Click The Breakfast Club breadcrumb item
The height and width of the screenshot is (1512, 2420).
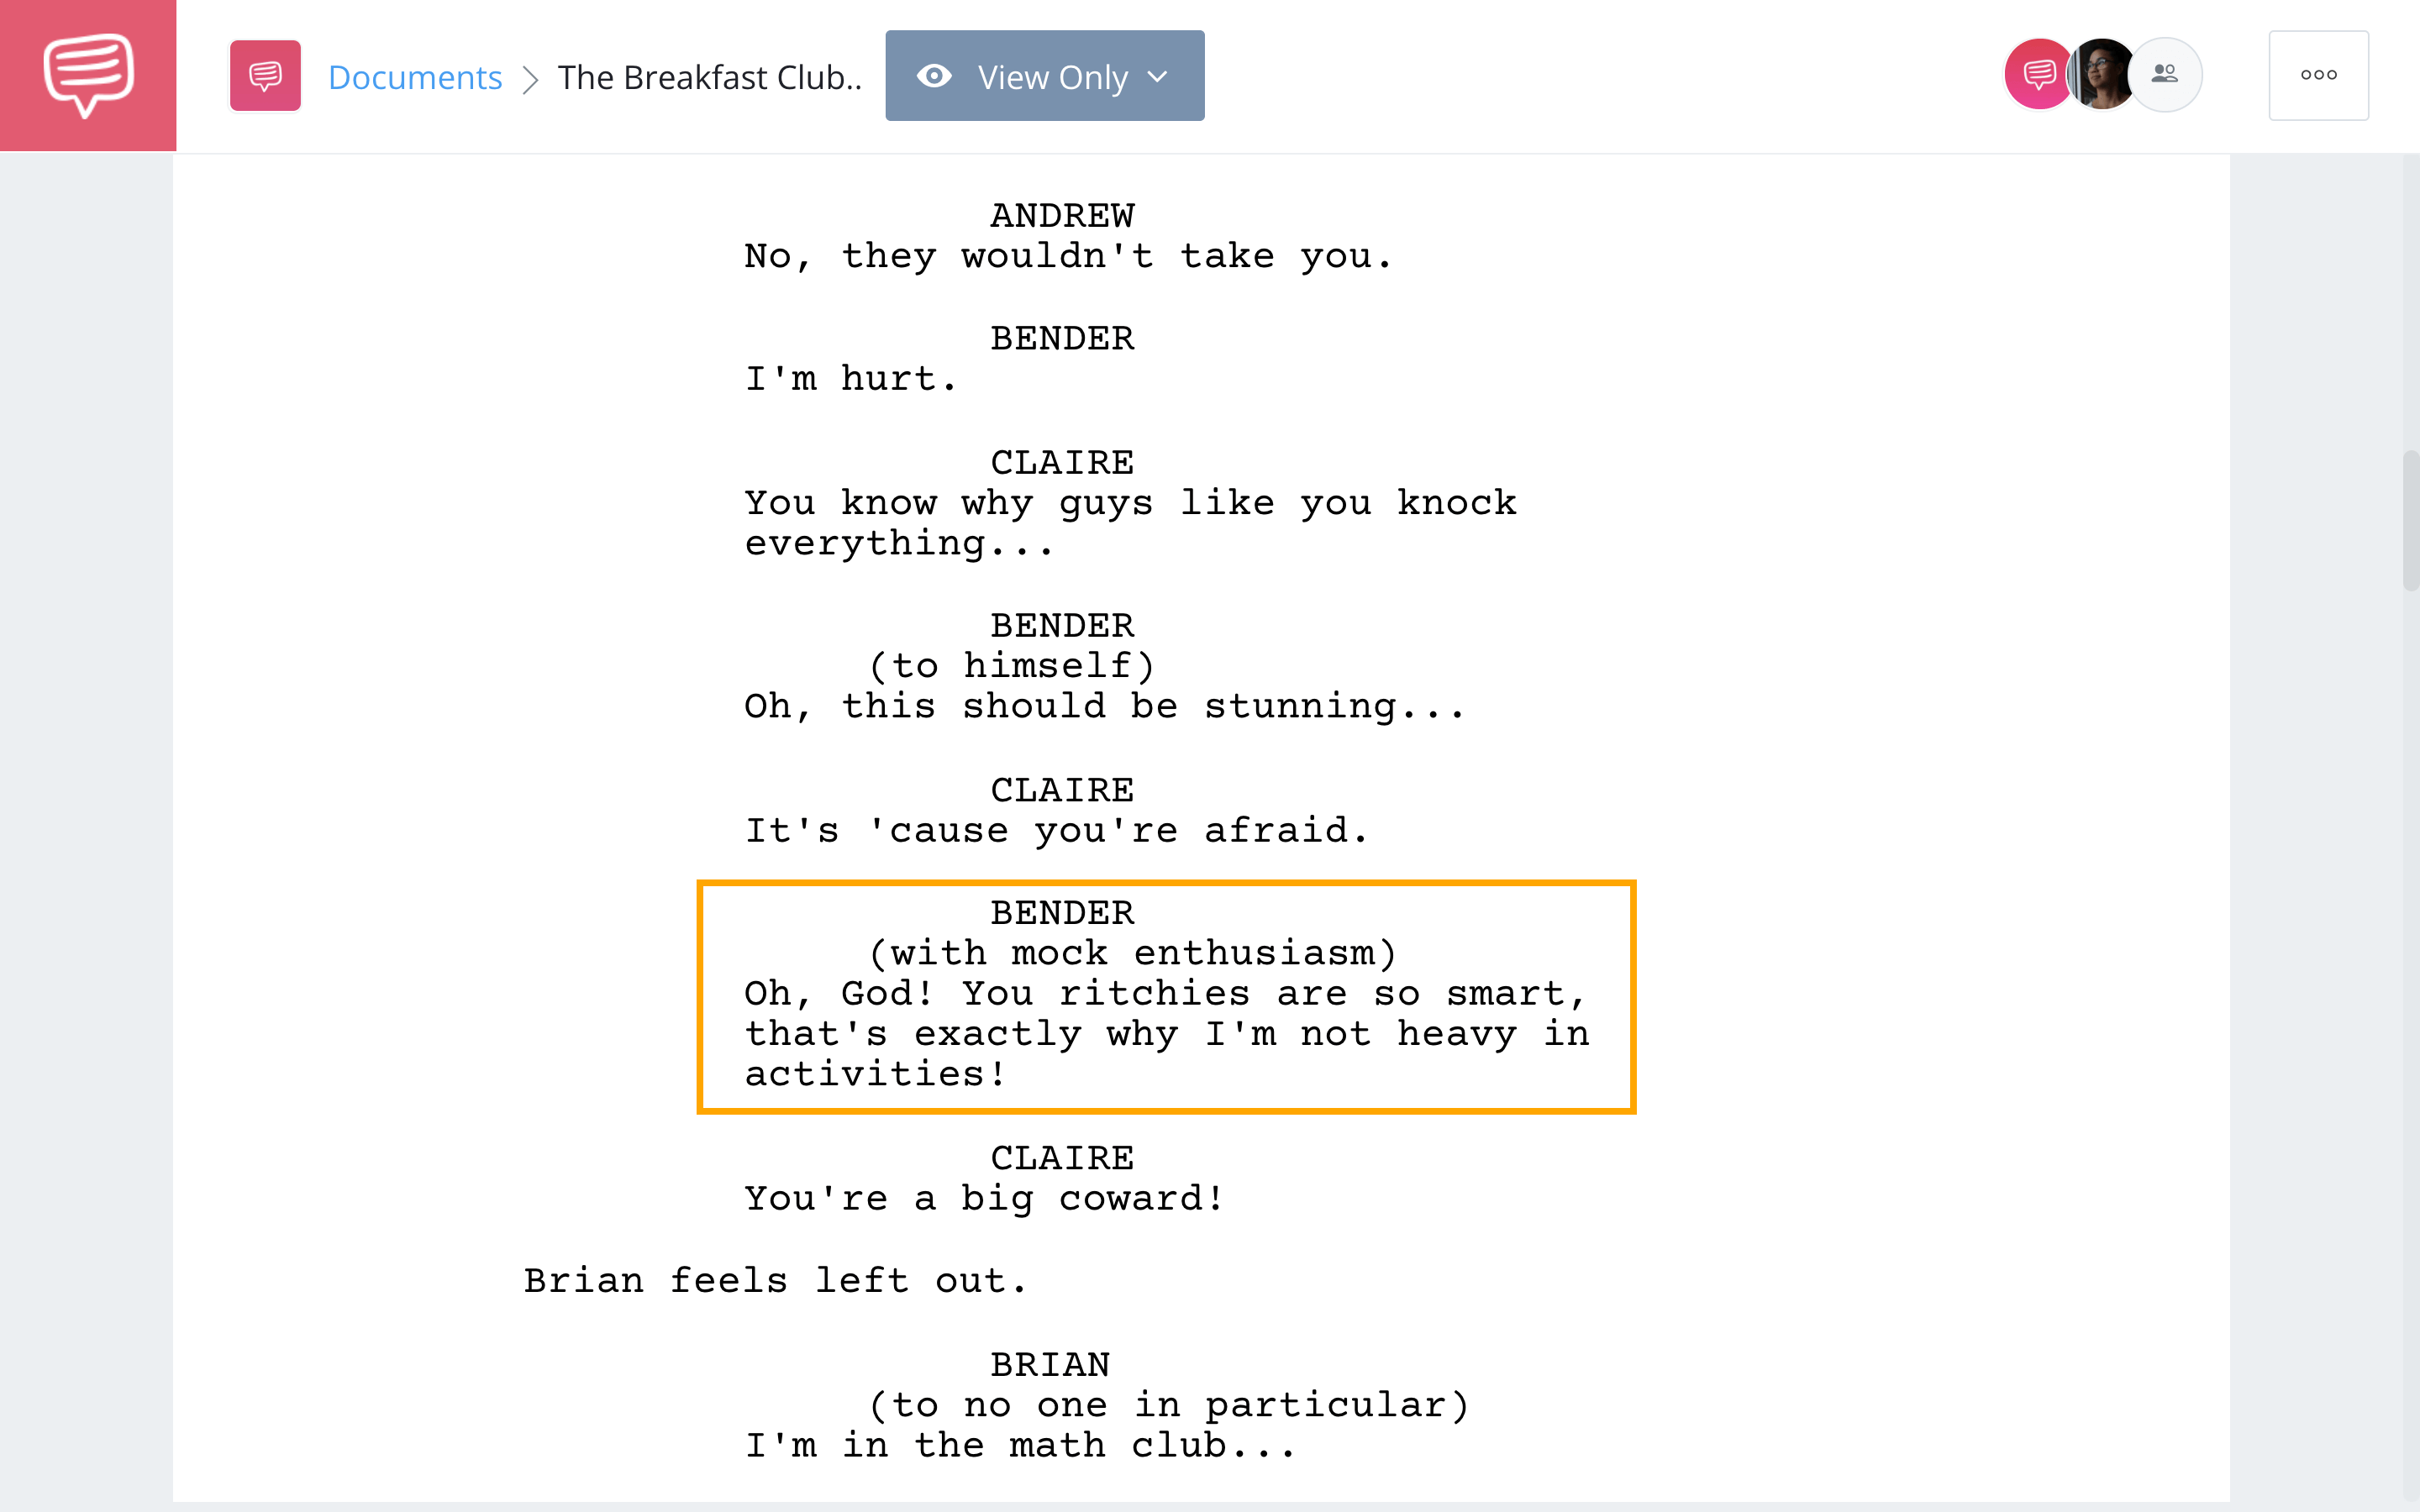pos(711,75)
